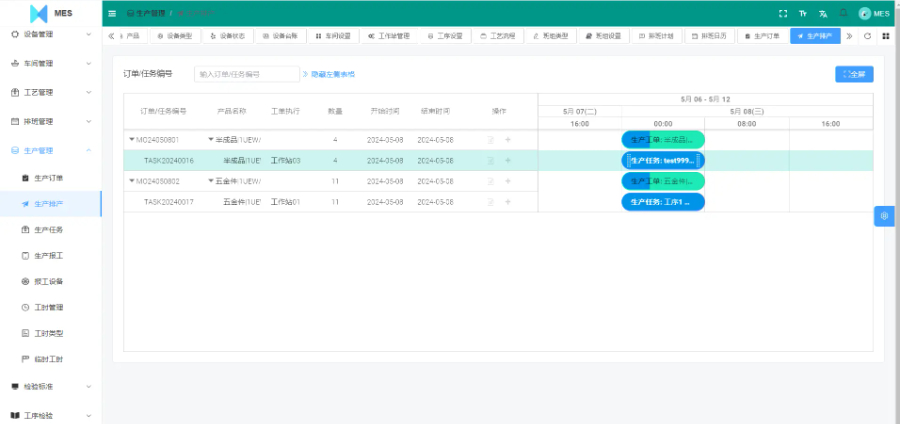Viewport: 900px width, 424px height.
Task: Open the language translation icon
Action: pos(823,14)
